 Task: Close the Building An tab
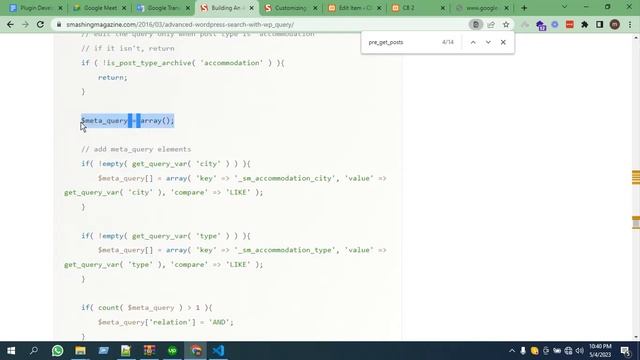[252, 8]
